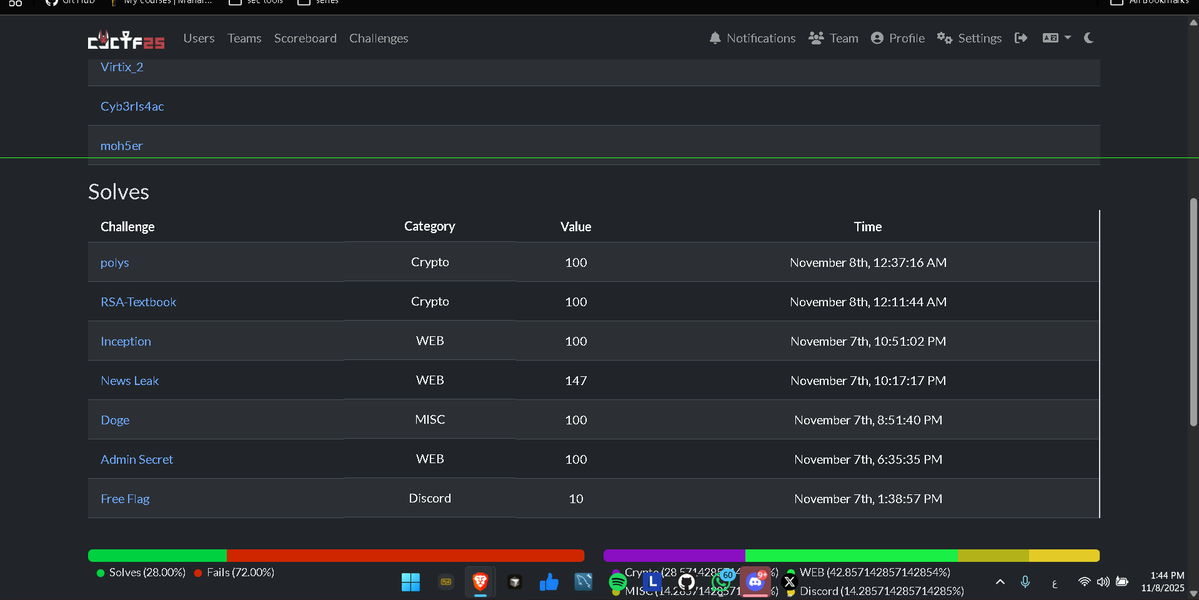Click the volume speaker tray icon

point(1103,582)
